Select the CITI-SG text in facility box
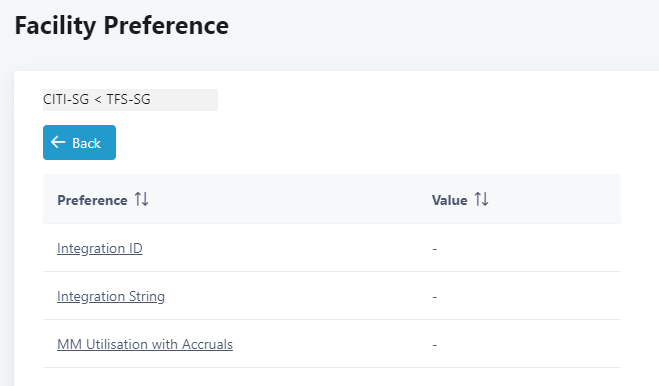Image resolution: width=659 pixels, height=386 pixels. point(66,100)
